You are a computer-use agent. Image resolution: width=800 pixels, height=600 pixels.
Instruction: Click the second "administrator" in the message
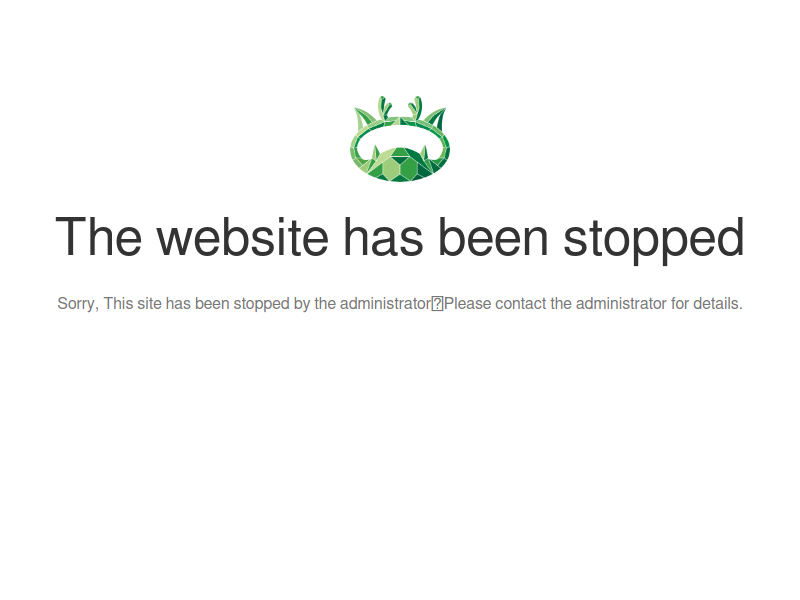point(621,304)
